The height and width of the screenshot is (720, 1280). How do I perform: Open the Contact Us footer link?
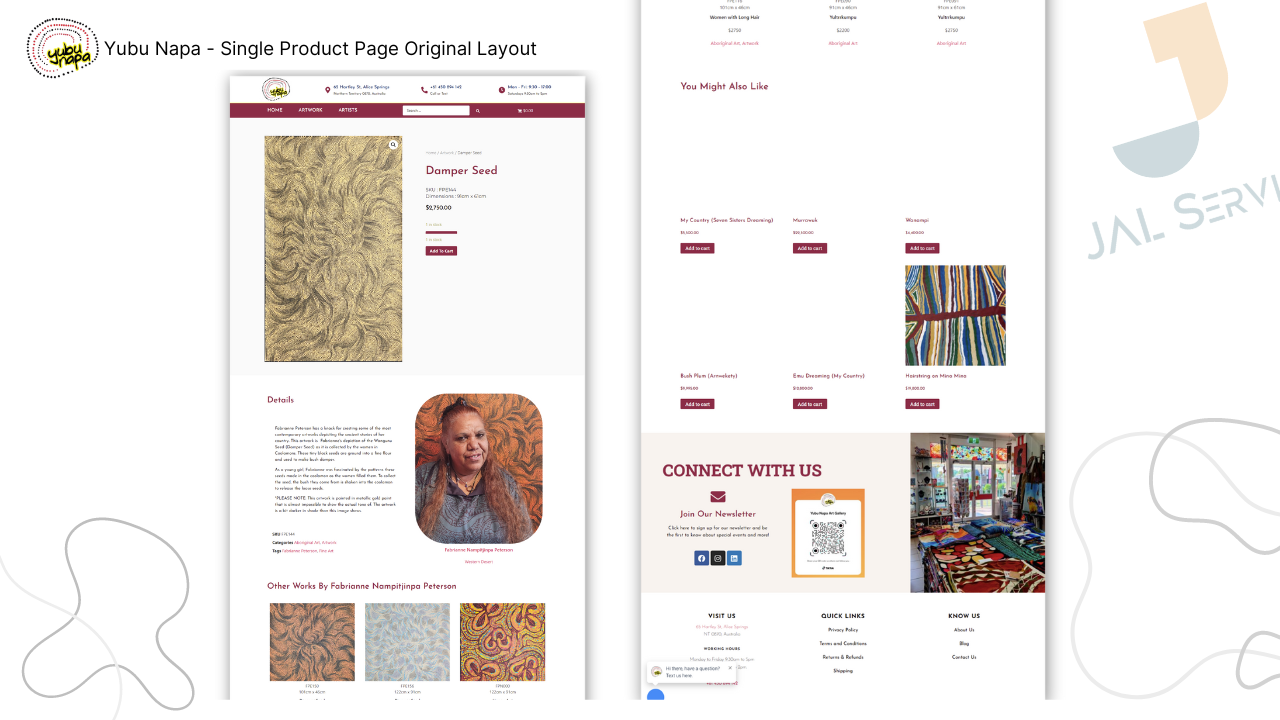pos(964,657)
